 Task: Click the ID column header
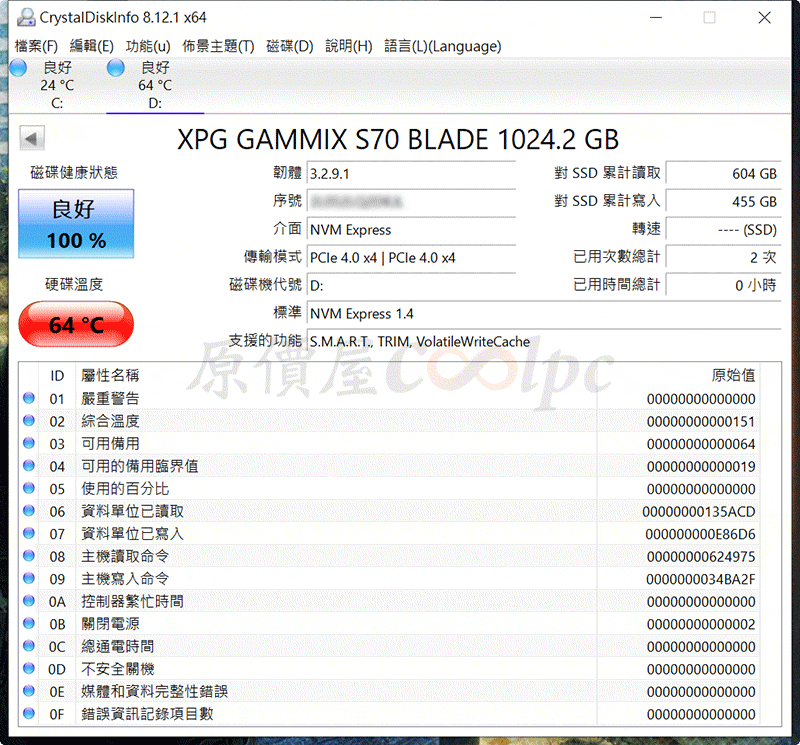pyautogui.click(x=57, y=376)
